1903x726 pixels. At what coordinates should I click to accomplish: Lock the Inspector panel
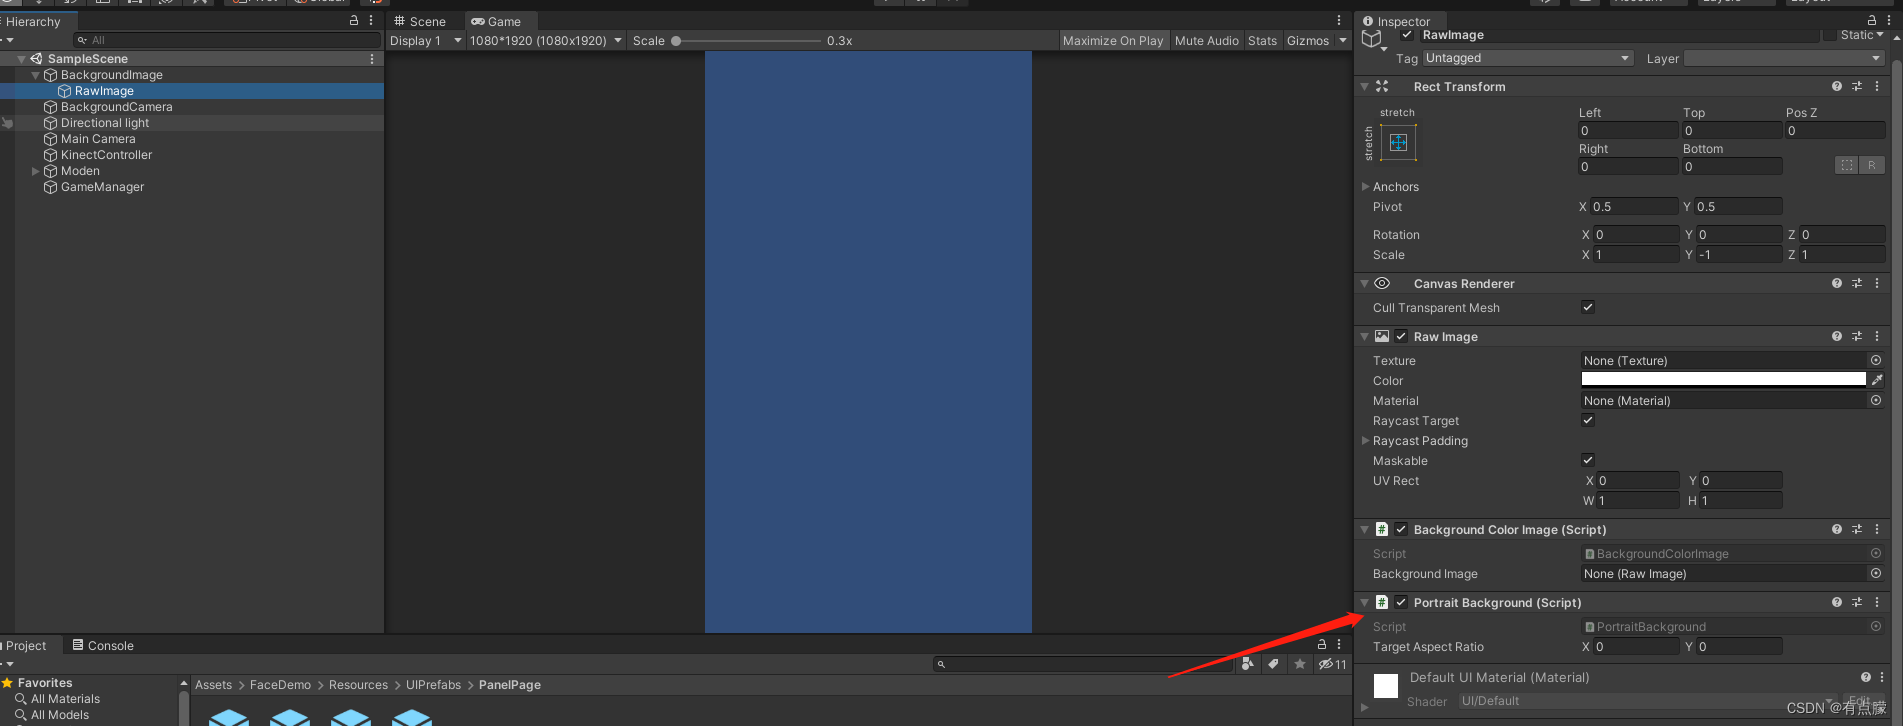coord(1872,20)
